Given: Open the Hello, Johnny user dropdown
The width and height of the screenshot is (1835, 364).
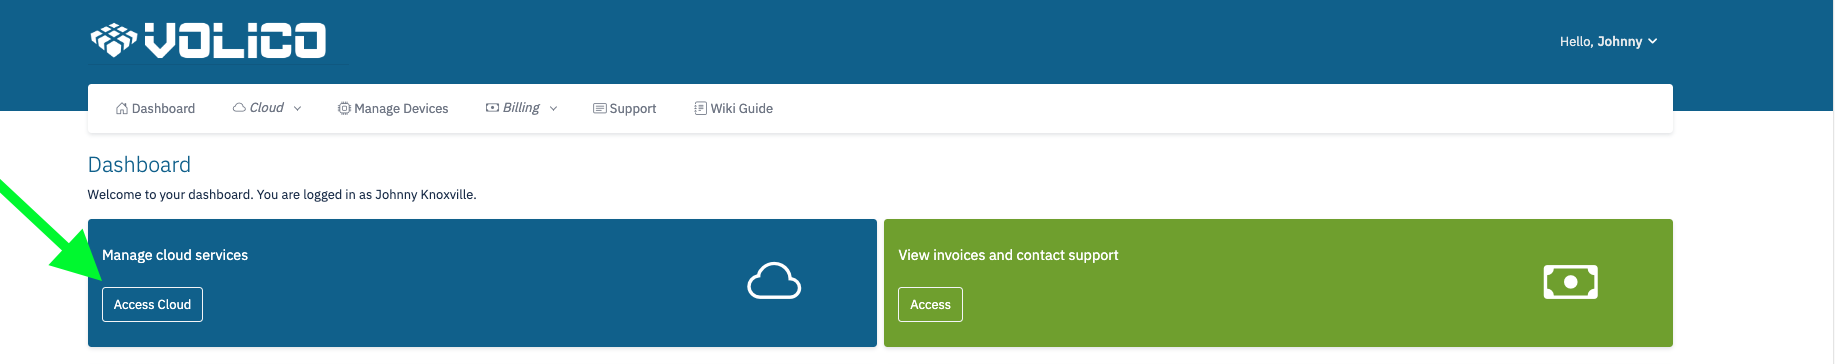Looking at the screenshot, I should click(x=1608, y=41).
